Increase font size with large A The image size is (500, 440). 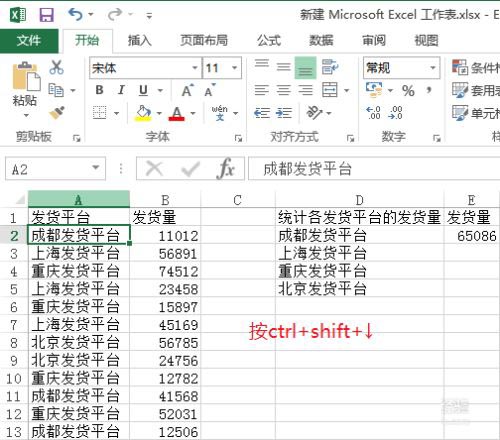click(x=187, y=90)
